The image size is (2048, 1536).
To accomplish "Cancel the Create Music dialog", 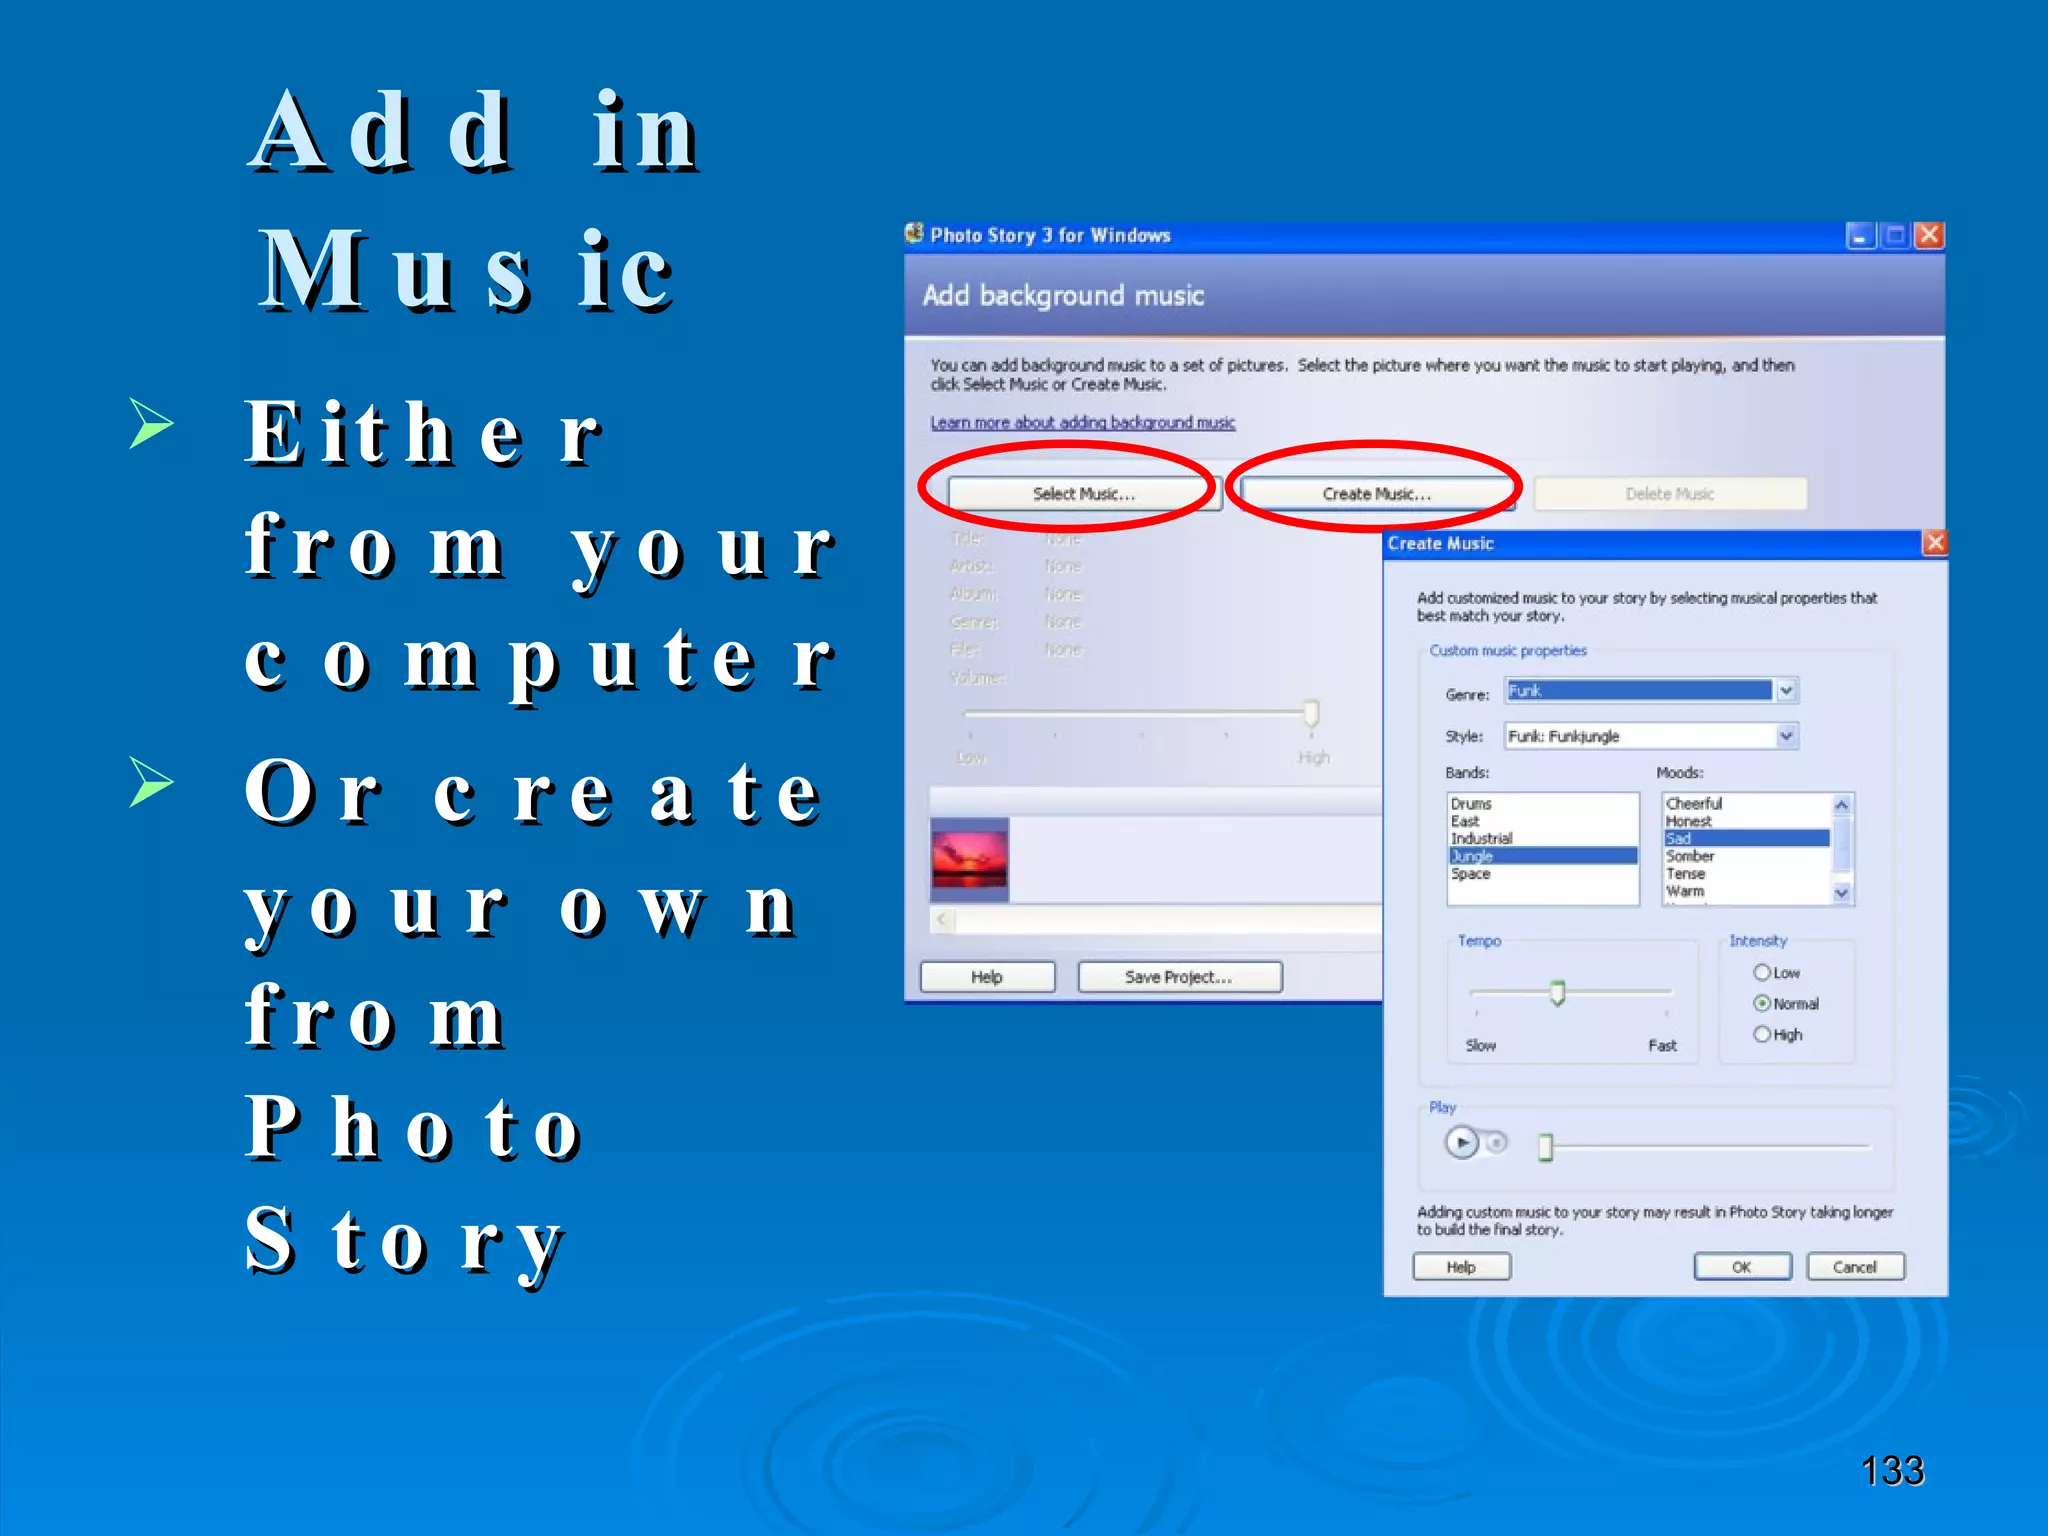I will click(x=1855, y=1267).
